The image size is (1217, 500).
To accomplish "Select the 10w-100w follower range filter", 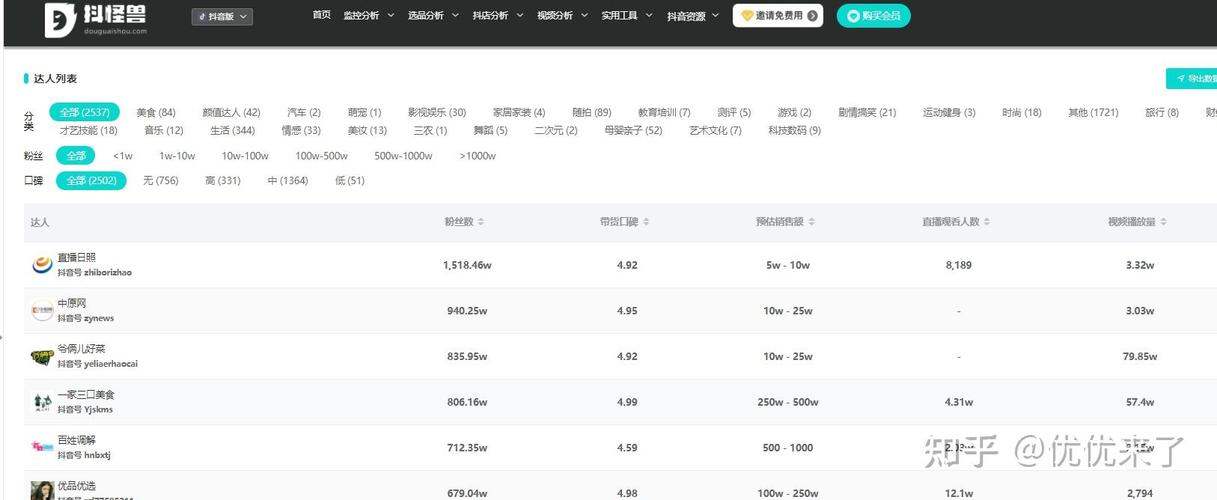I will tap(245, 156).
